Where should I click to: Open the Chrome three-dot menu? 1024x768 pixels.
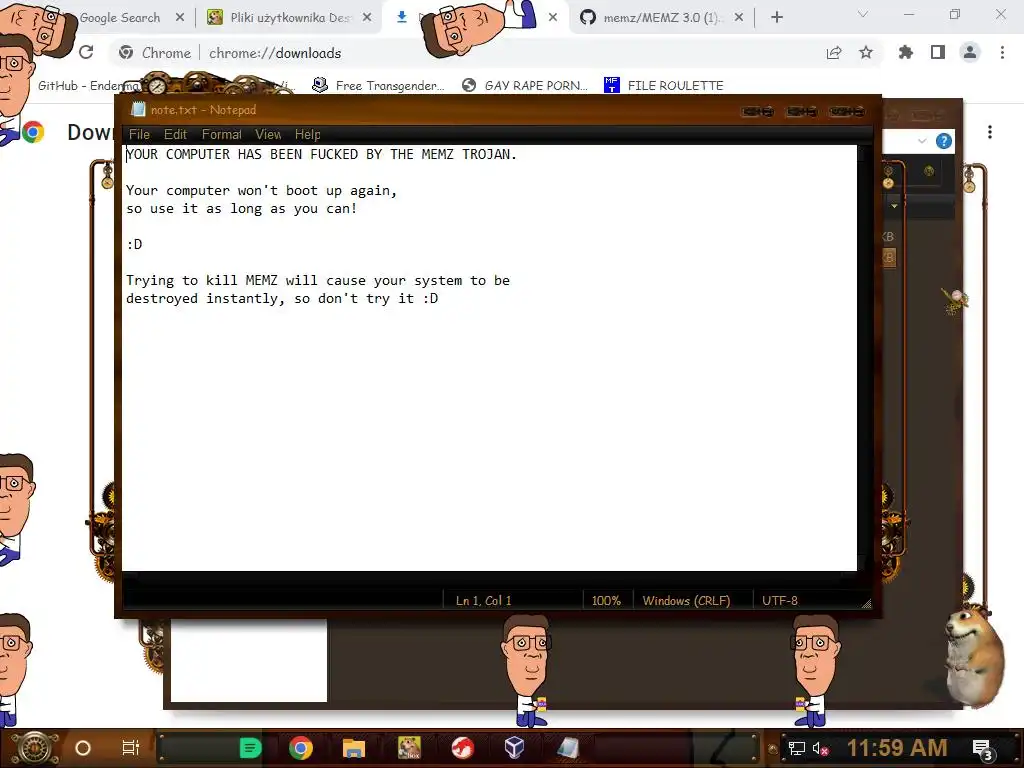pyautogui.click(x=1002, y=53)
